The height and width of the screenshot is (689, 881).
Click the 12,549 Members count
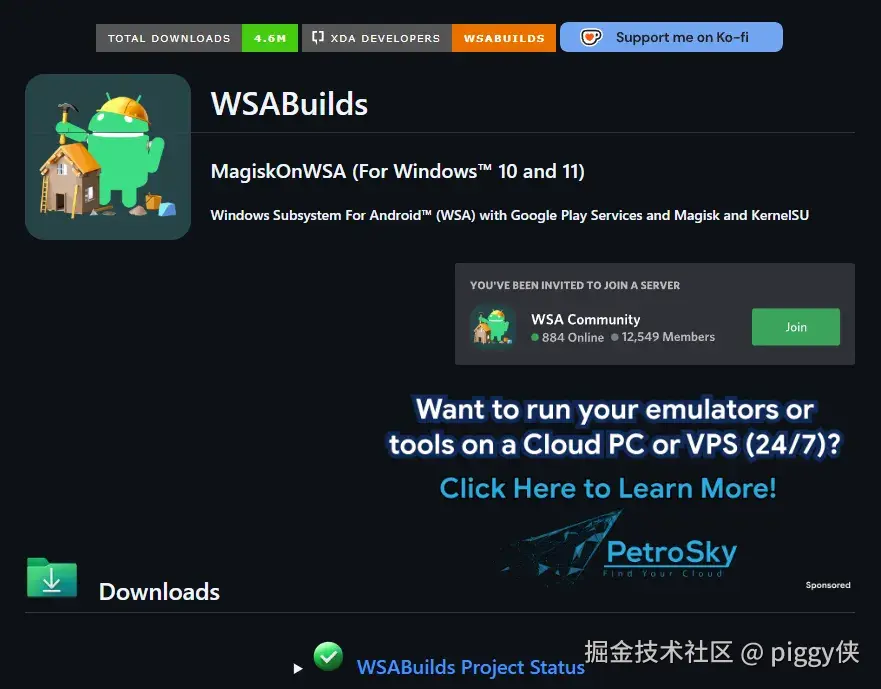click(x=663, y=337)
